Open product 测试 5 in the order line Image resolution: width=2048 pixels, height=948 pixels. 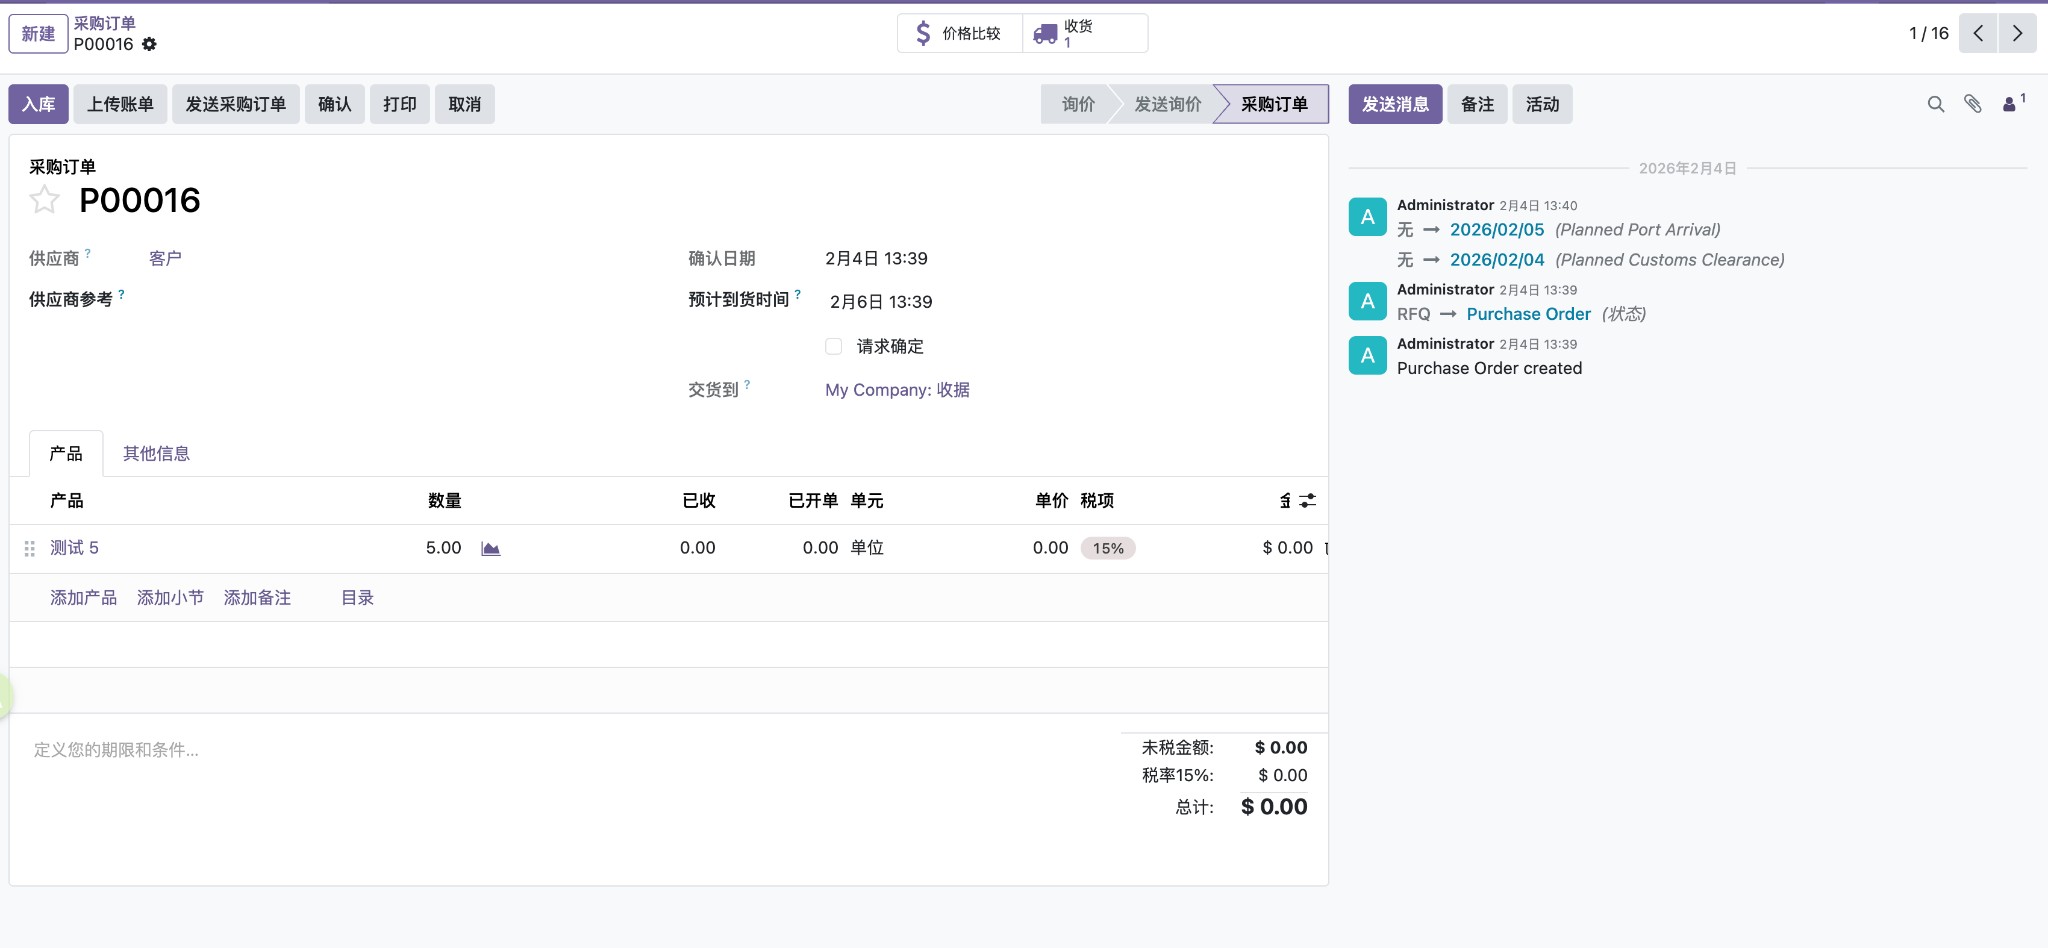pos(74,548)
